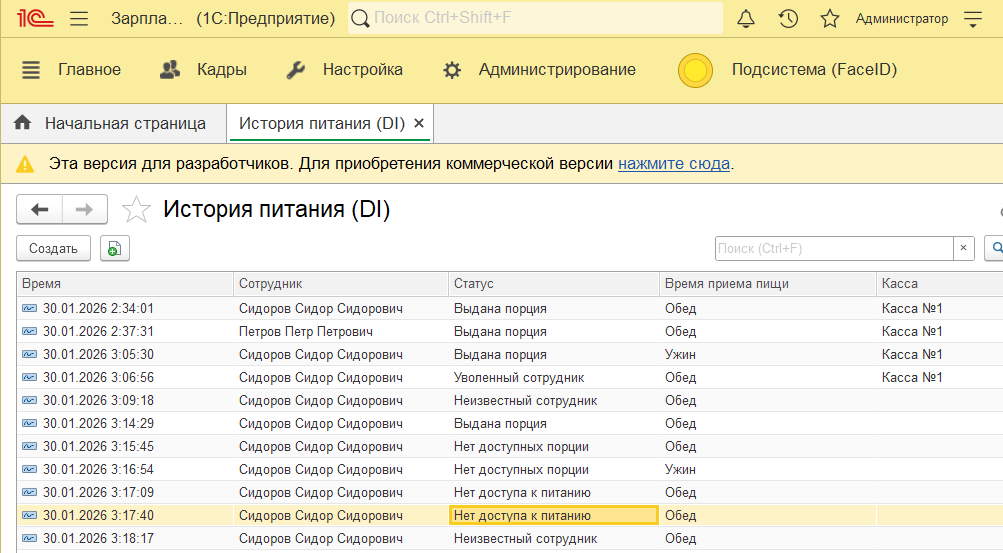The image size is (1003, 553).
Task: Click the back navigation arrow
Action: click(40, 209)
